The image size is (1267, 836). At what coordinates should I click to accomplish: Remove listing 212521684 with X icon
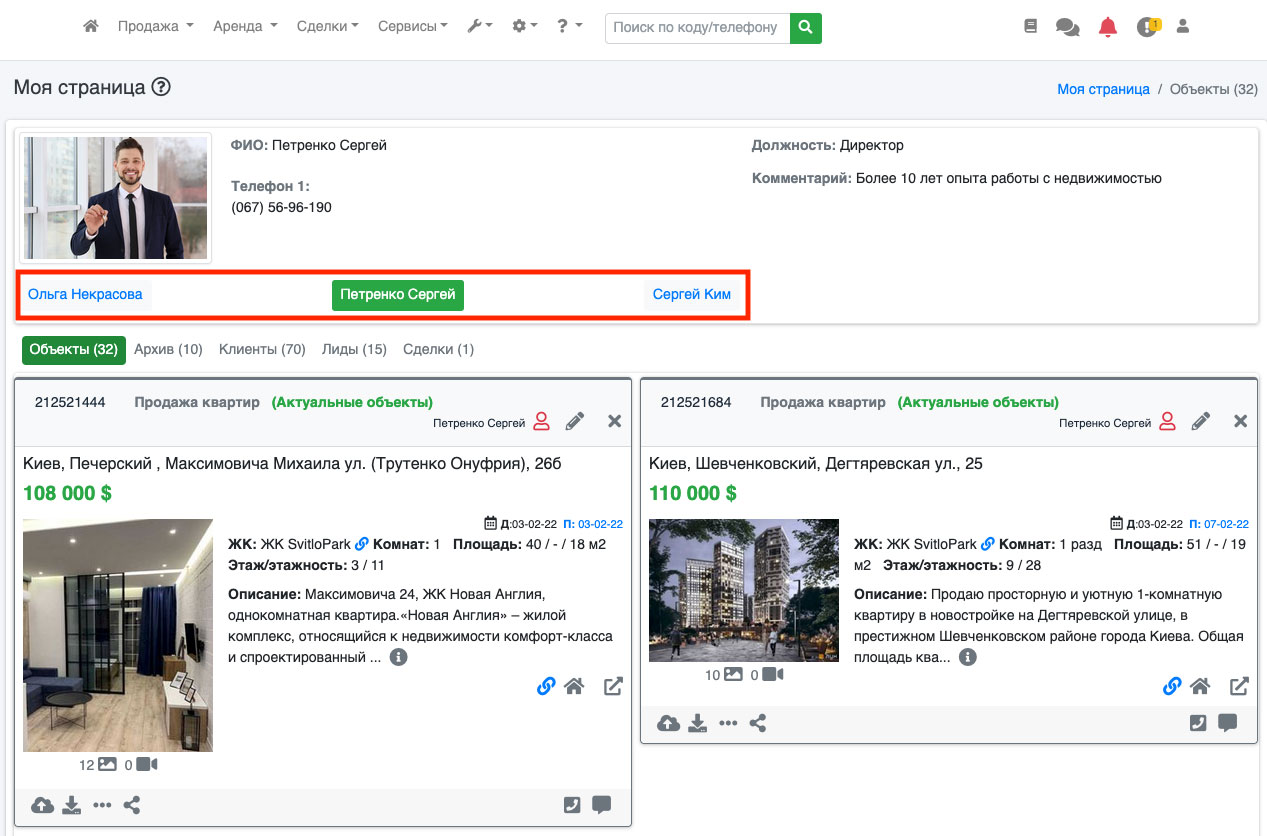[x=1240, y=421]
